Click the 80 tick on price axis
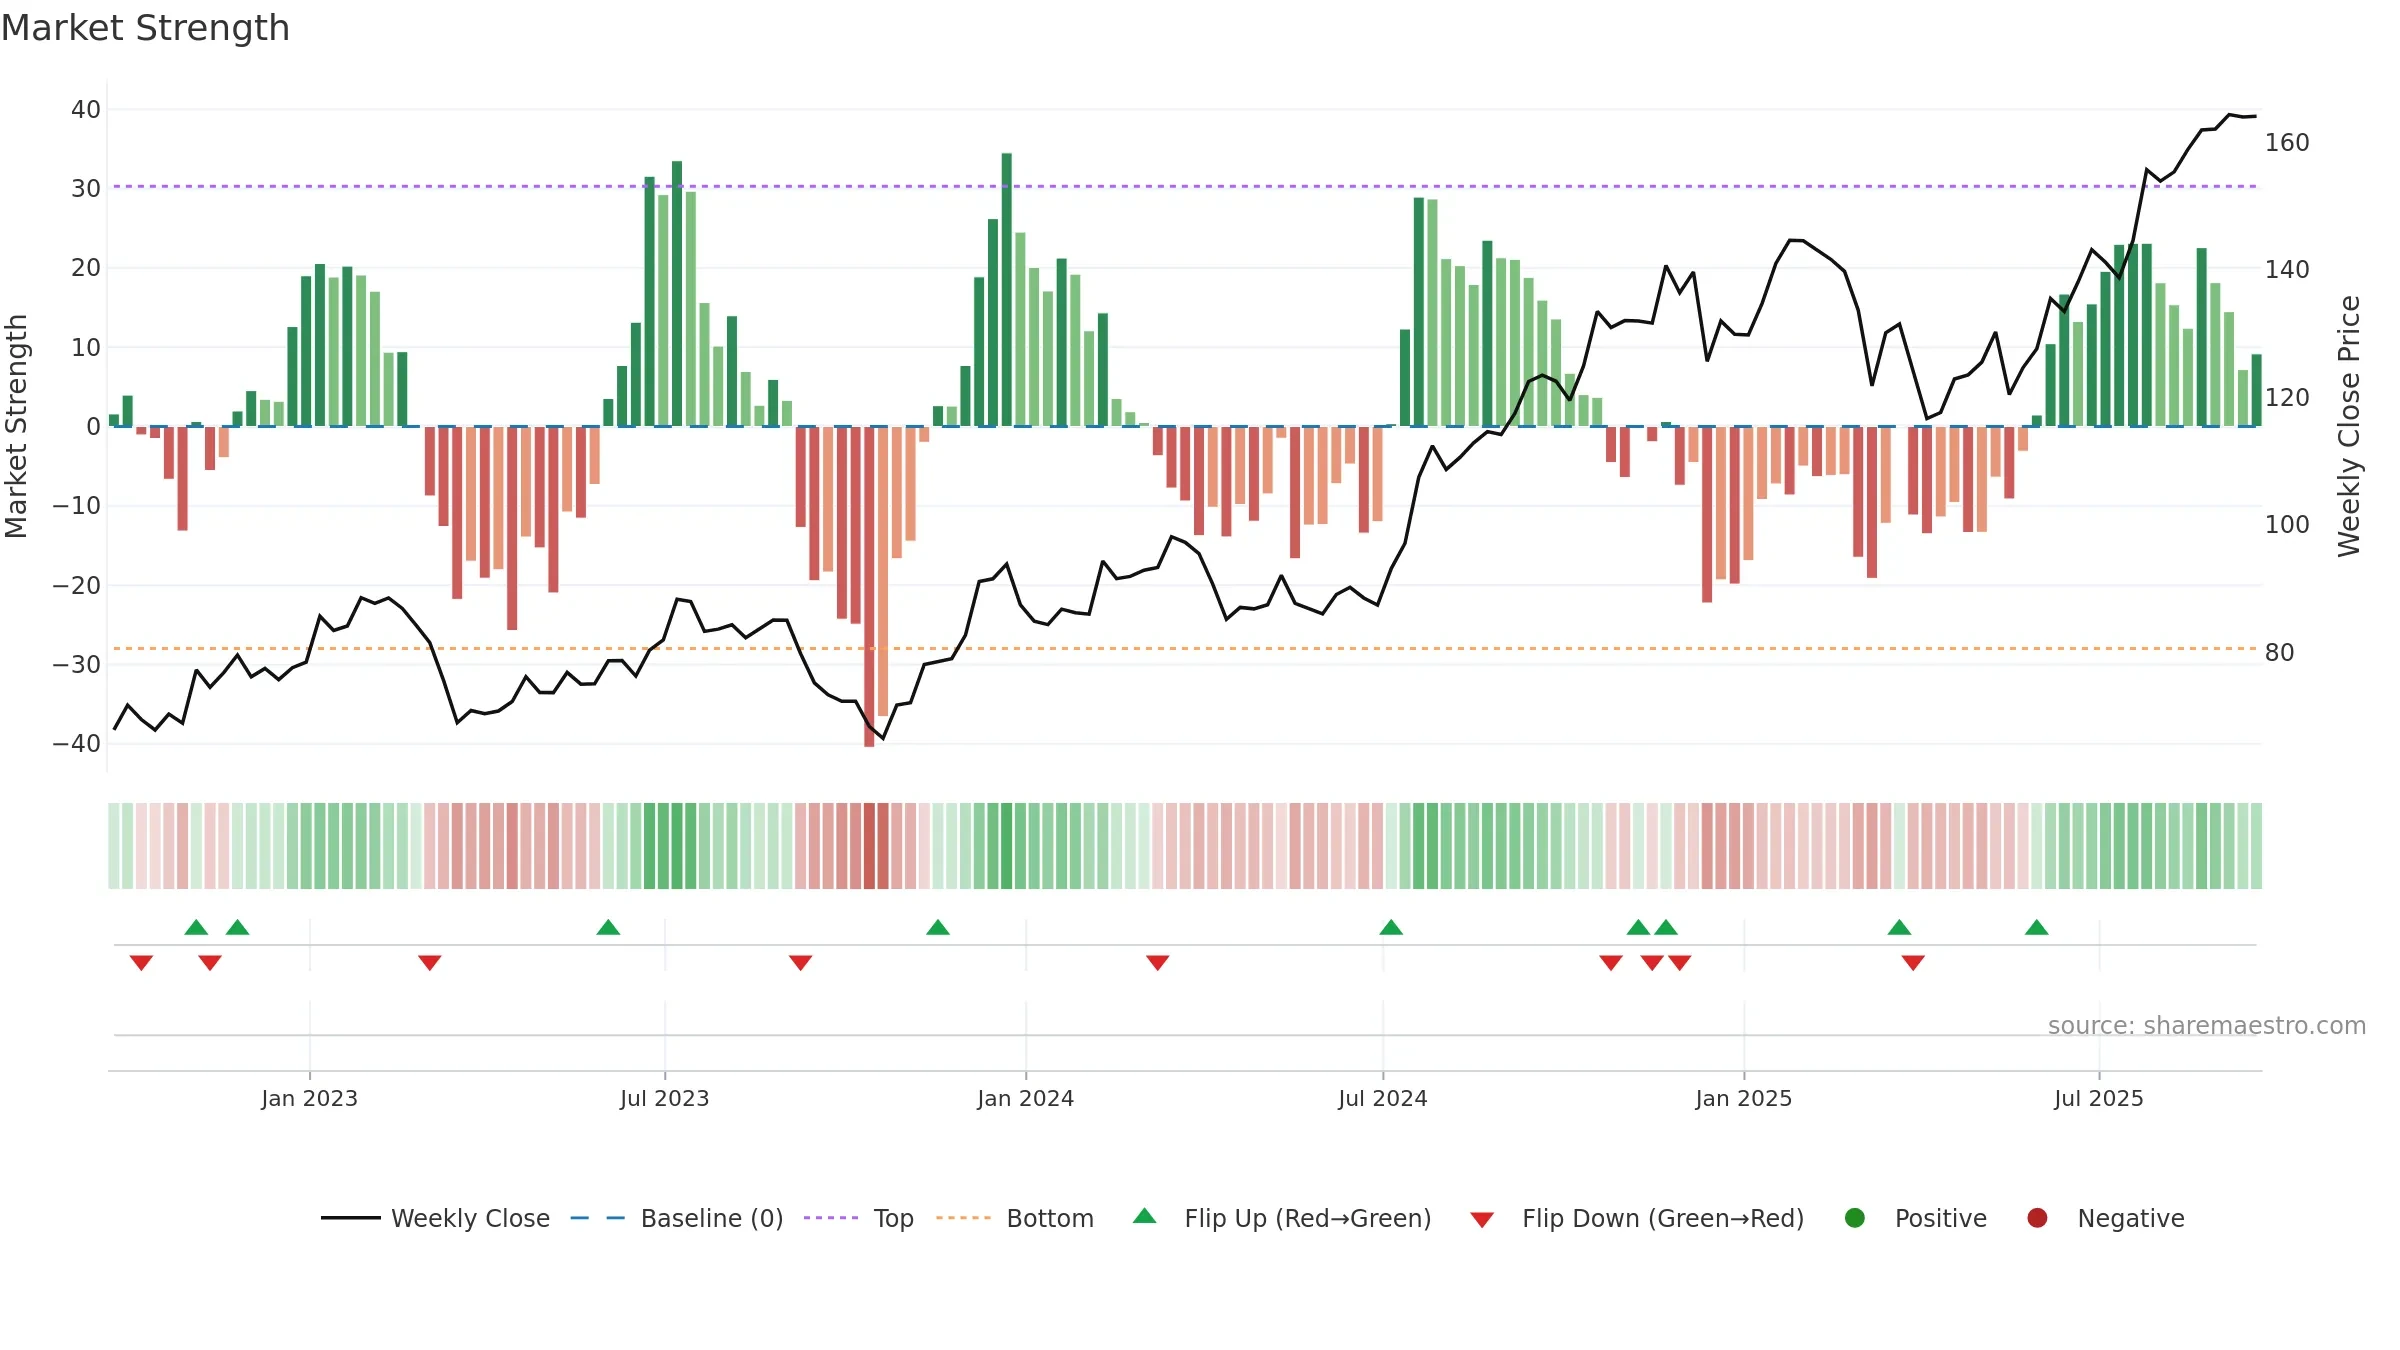This screenshot has height=1350, width=2400. click(x=2280, y=652)
